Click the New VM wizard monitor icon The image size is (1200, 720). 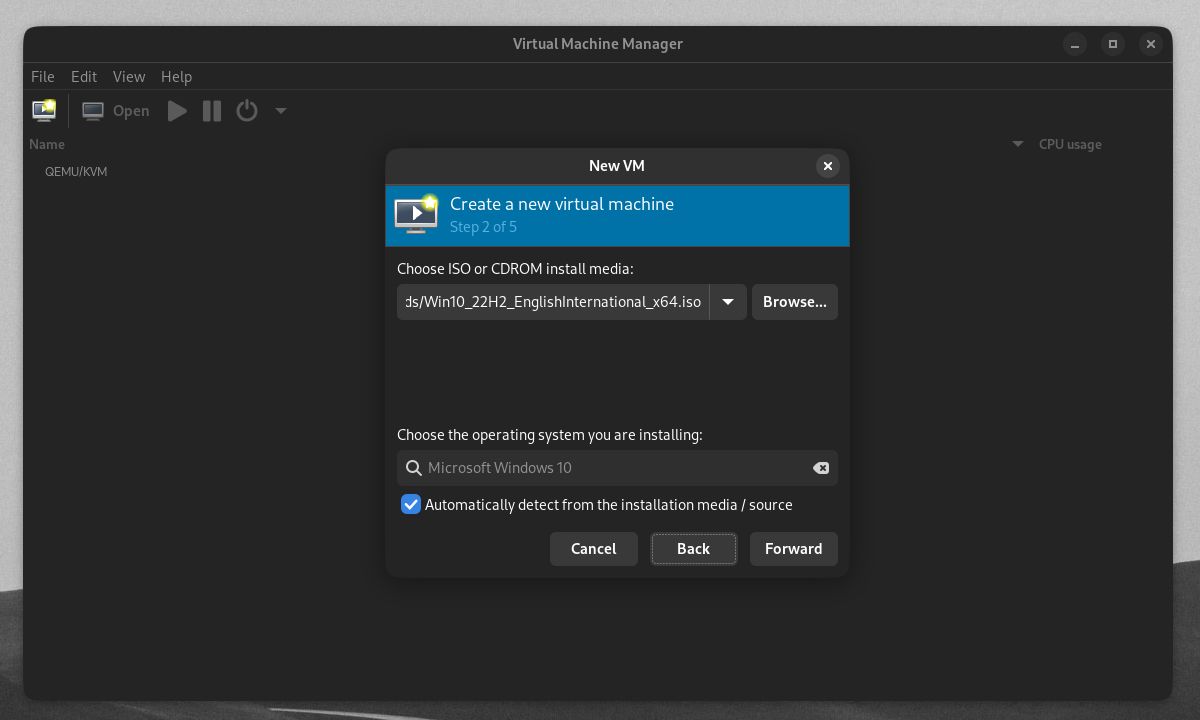[416, 212]
